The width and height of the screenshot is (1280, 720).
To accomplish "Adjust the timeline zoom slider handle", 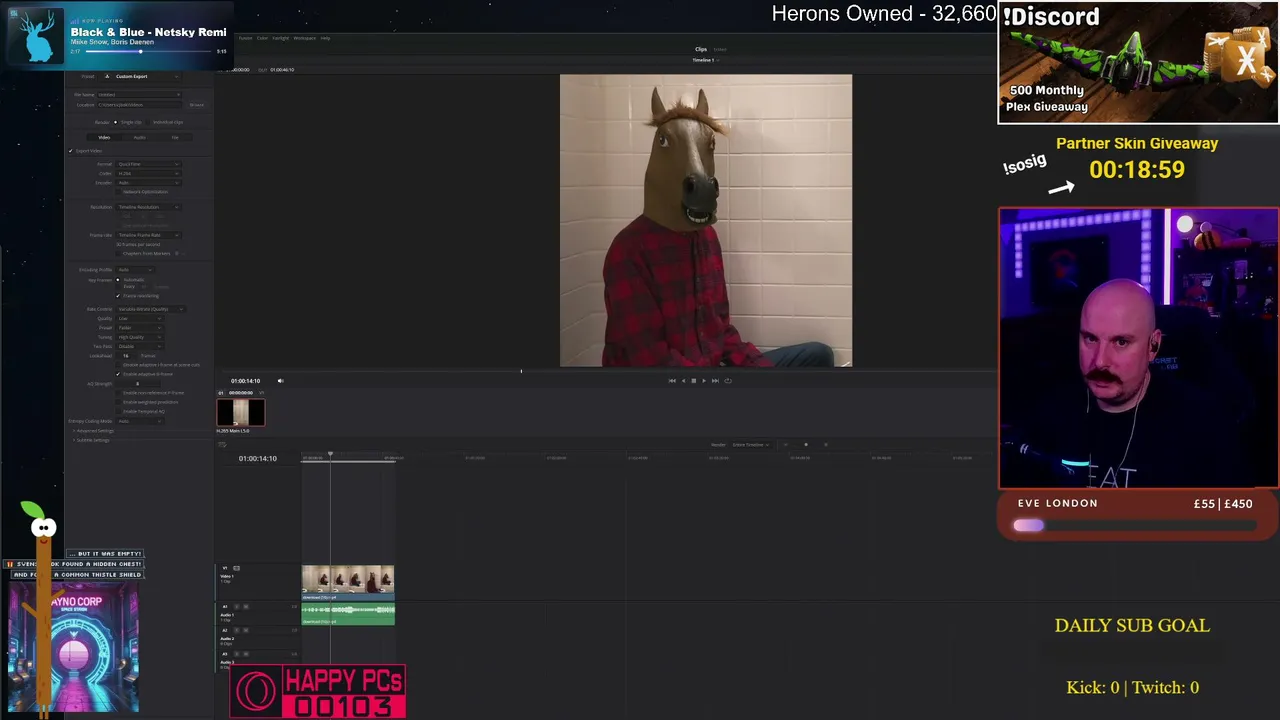I will tap(806, 445).
